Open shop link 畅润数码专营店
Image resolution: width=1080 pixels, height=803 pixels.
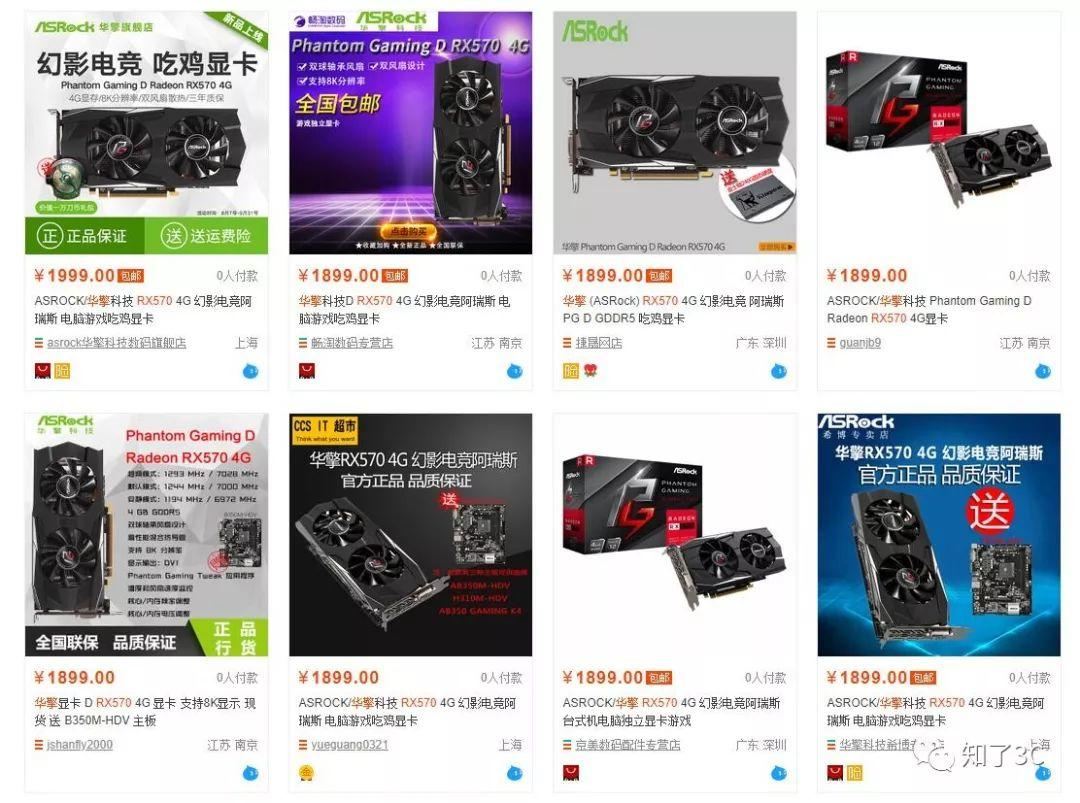click(x=352, y=343)
